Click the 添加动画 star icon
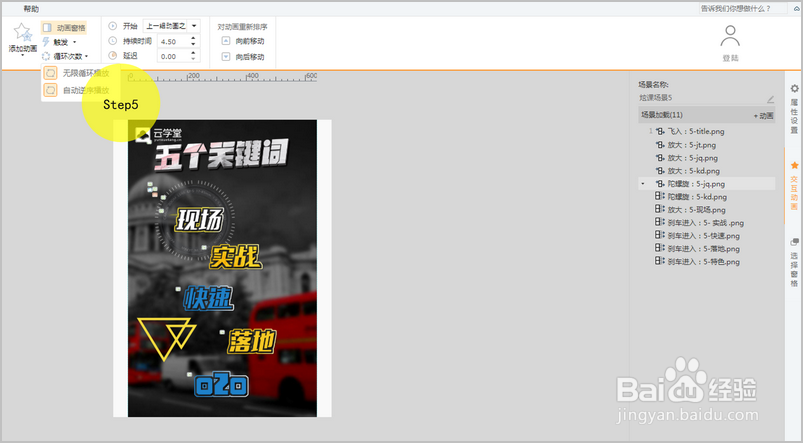This screenshot has height=443, width=803. [x=22, y=32]
